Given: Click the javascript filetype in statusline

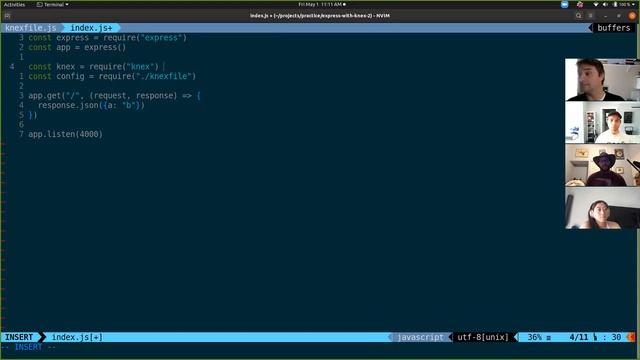Looking at the screenshot, I should pos(420,337).
